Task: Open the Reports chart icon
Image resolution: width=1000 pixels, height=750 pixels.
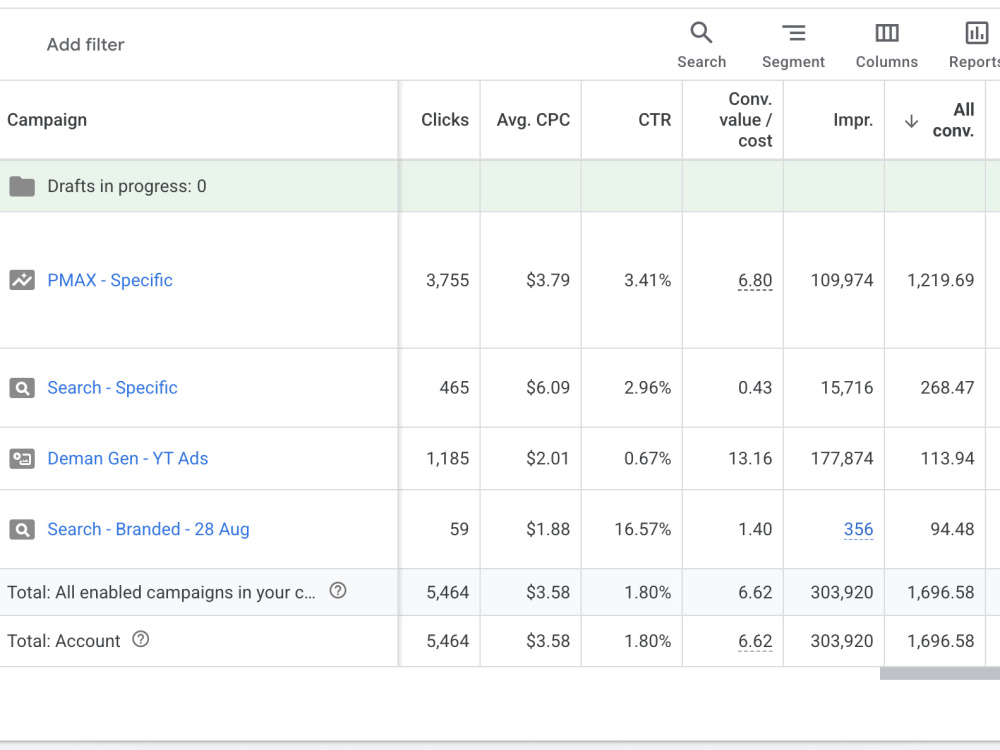Action: tap(976, 33)
